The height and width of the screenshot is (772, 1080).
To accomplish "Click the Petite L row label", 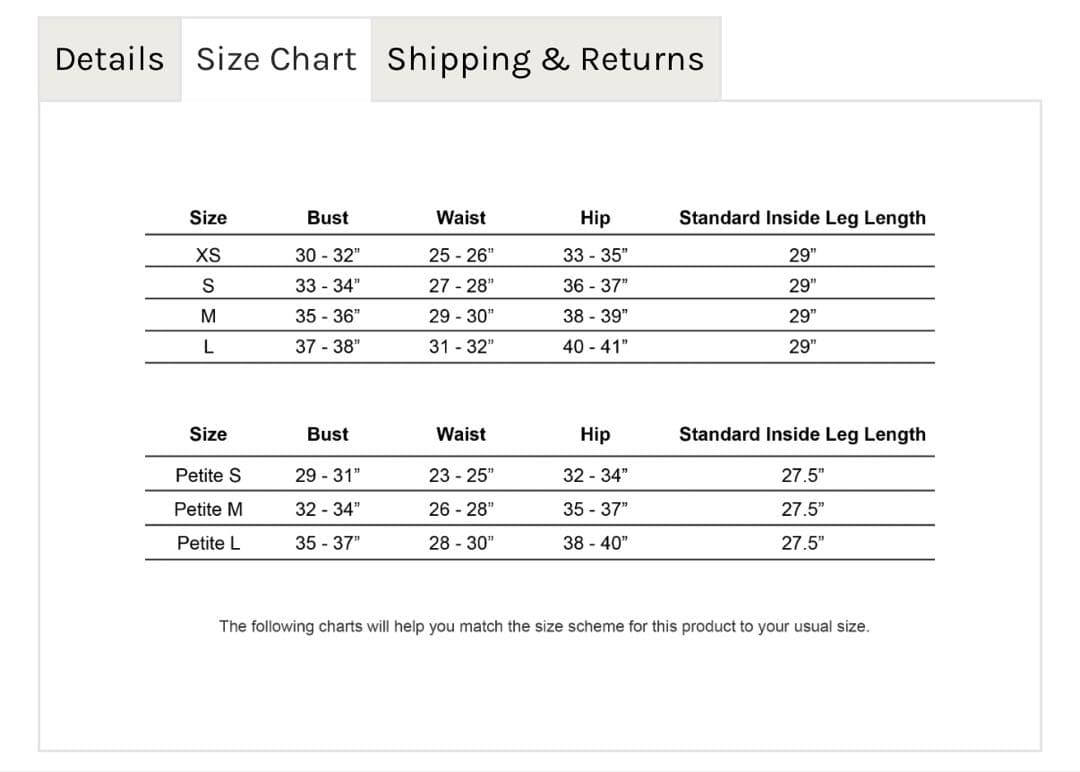I will 208,543.
